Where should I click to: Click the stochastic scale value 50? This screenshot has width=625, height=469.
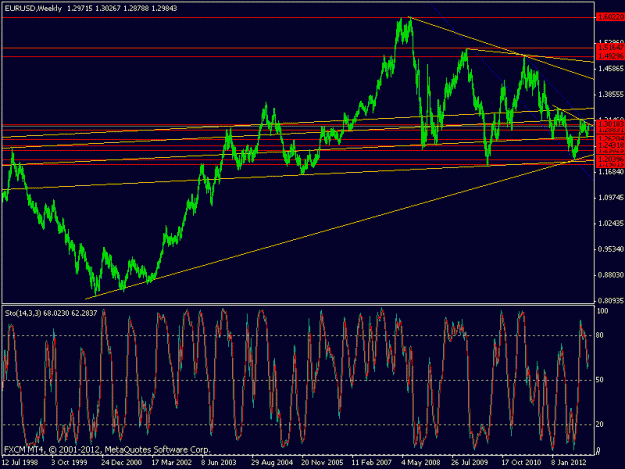point(600,380)
